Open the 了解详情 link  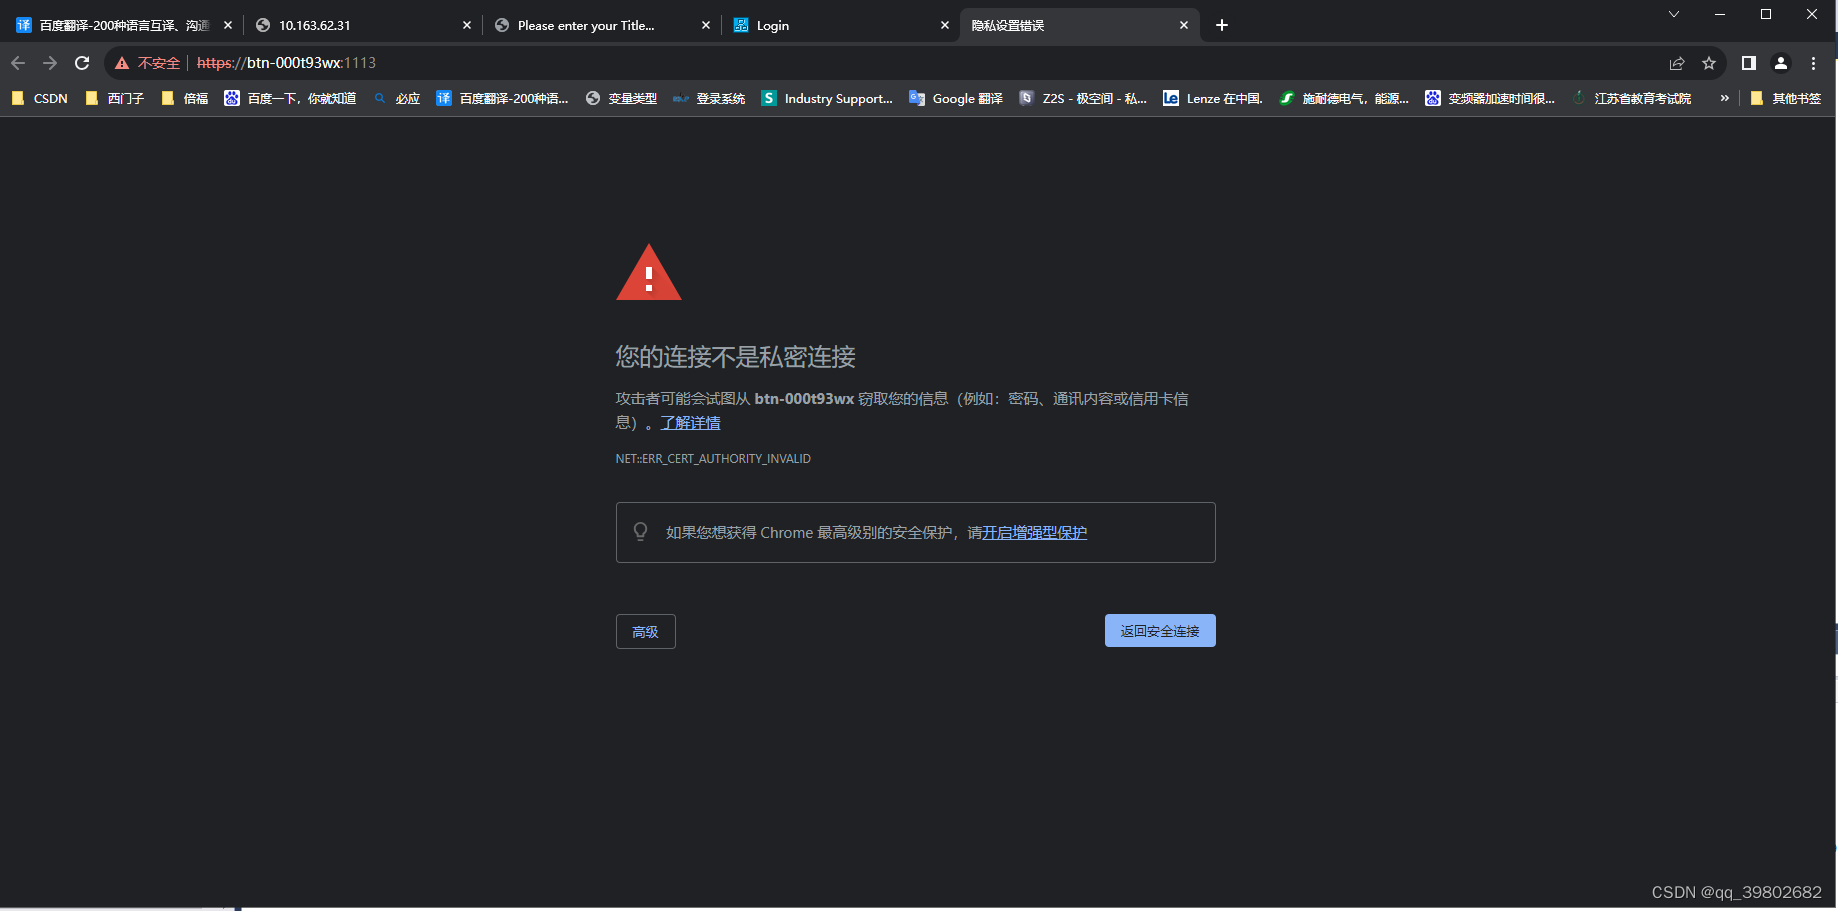(690, 422)
